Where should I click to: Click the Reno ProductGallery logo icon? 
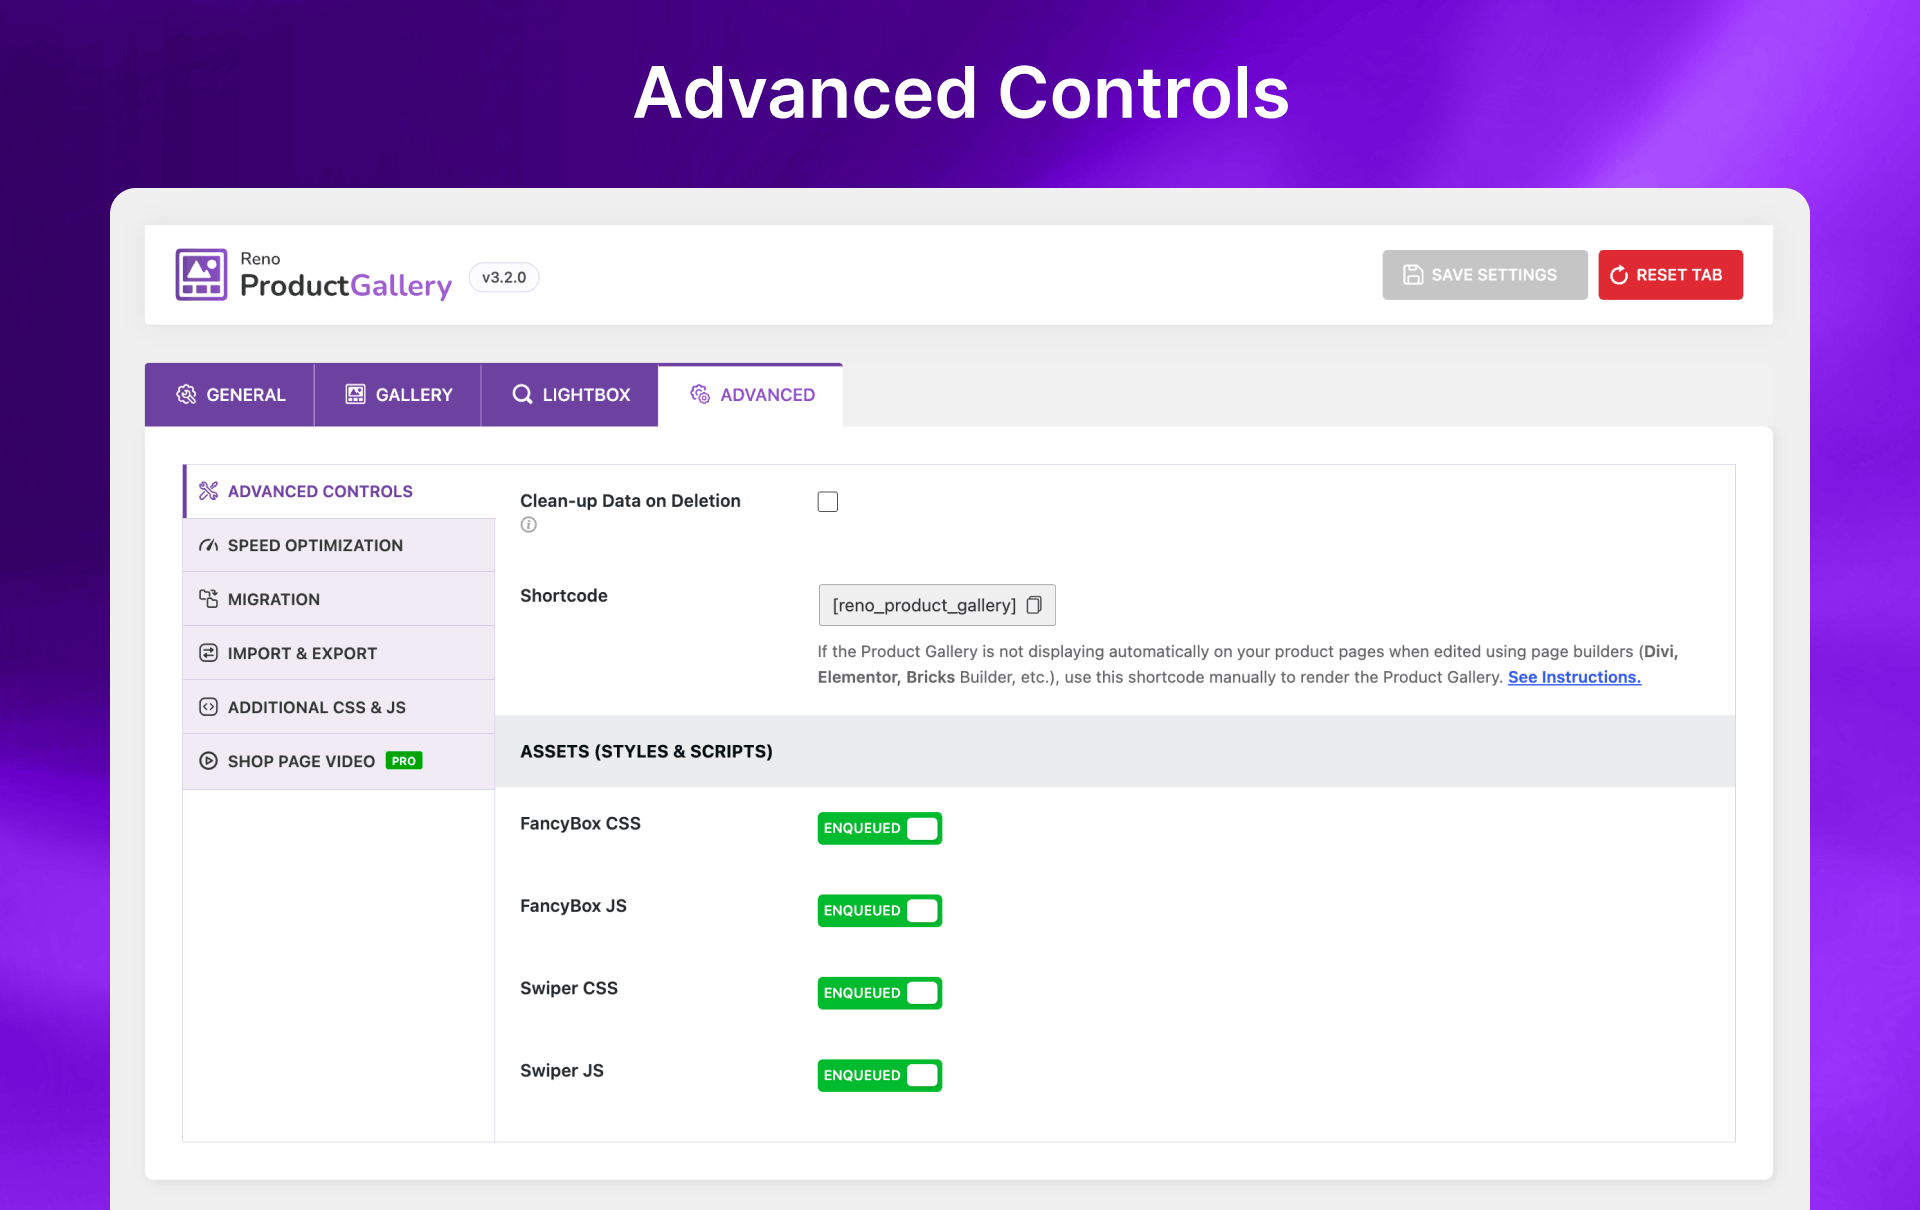click(x=201, y=275)
